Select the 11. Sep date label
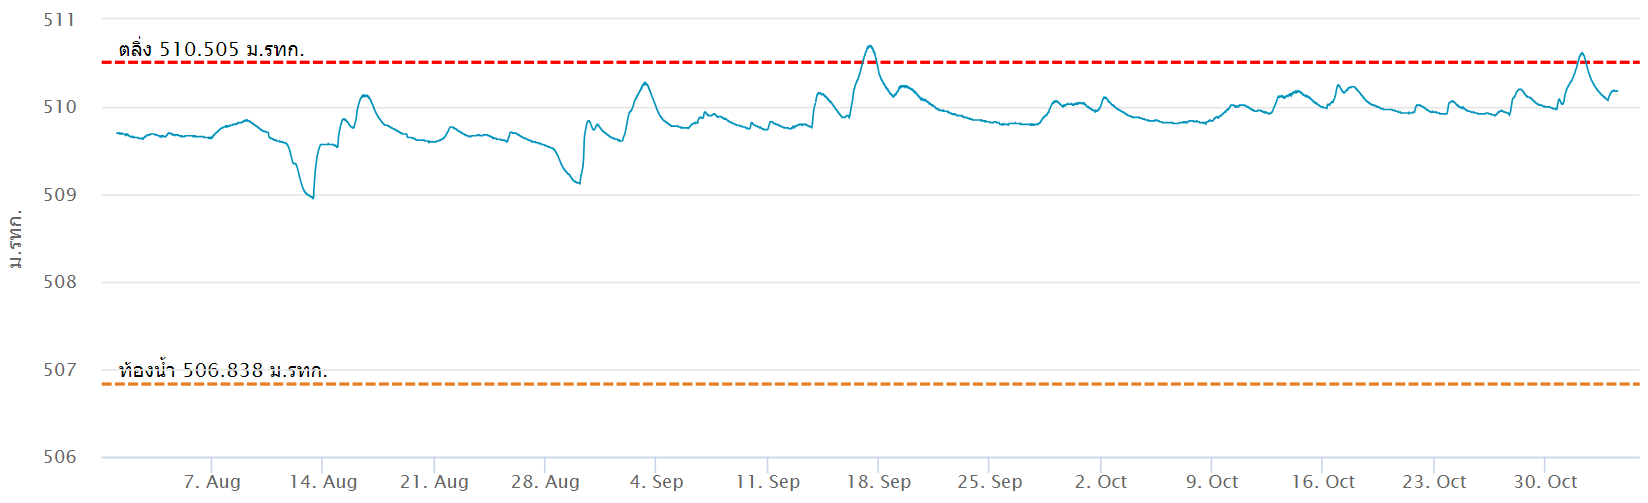Screen dimensions: 1648x503 coord(768,482)
